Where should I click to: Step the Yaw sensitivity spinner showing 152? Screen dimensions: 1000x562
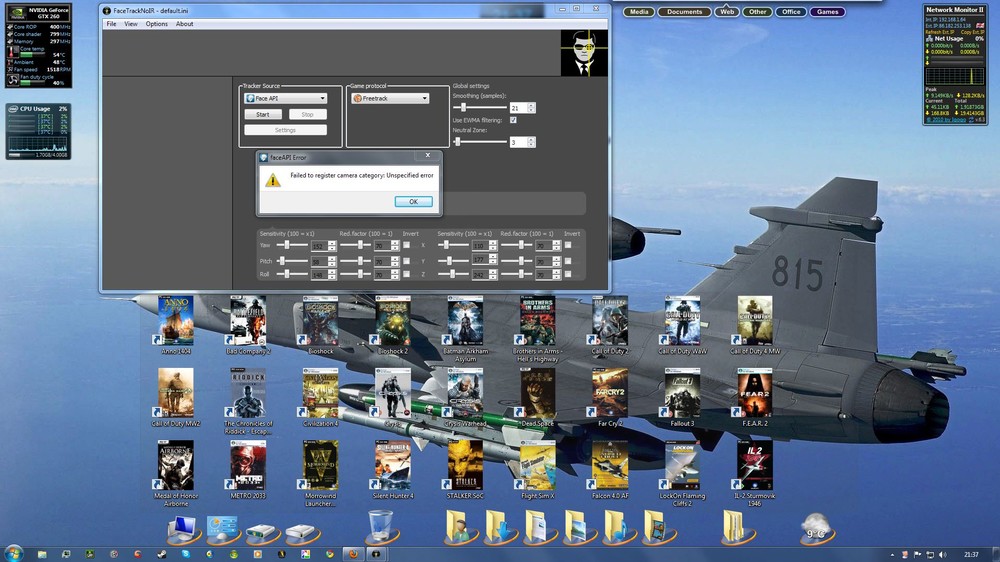point(332,246)
